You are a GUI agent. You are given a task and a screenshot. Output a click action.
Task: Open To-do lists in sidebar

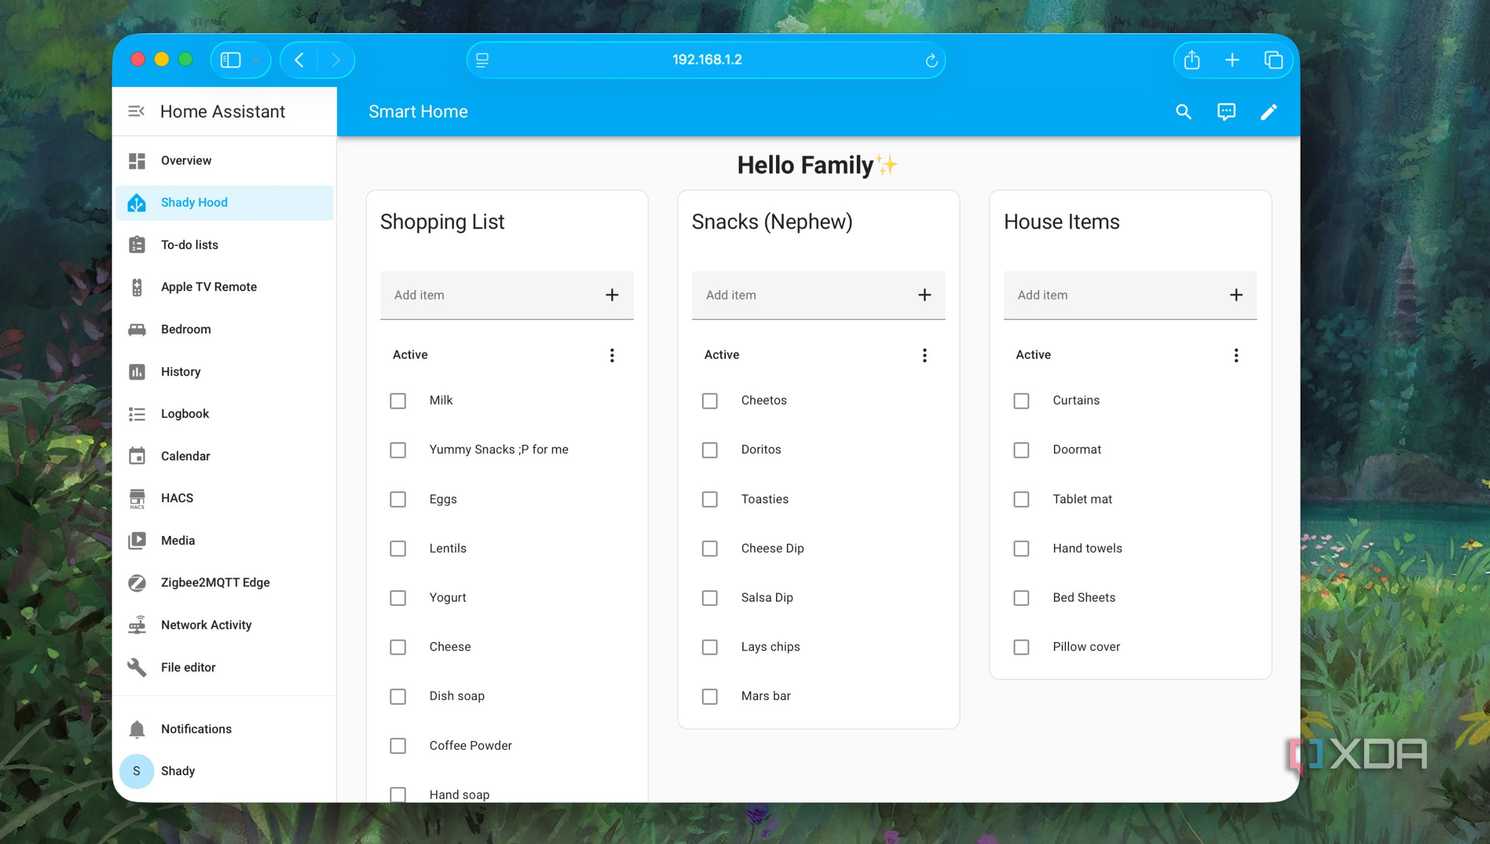tap(224, 245)
